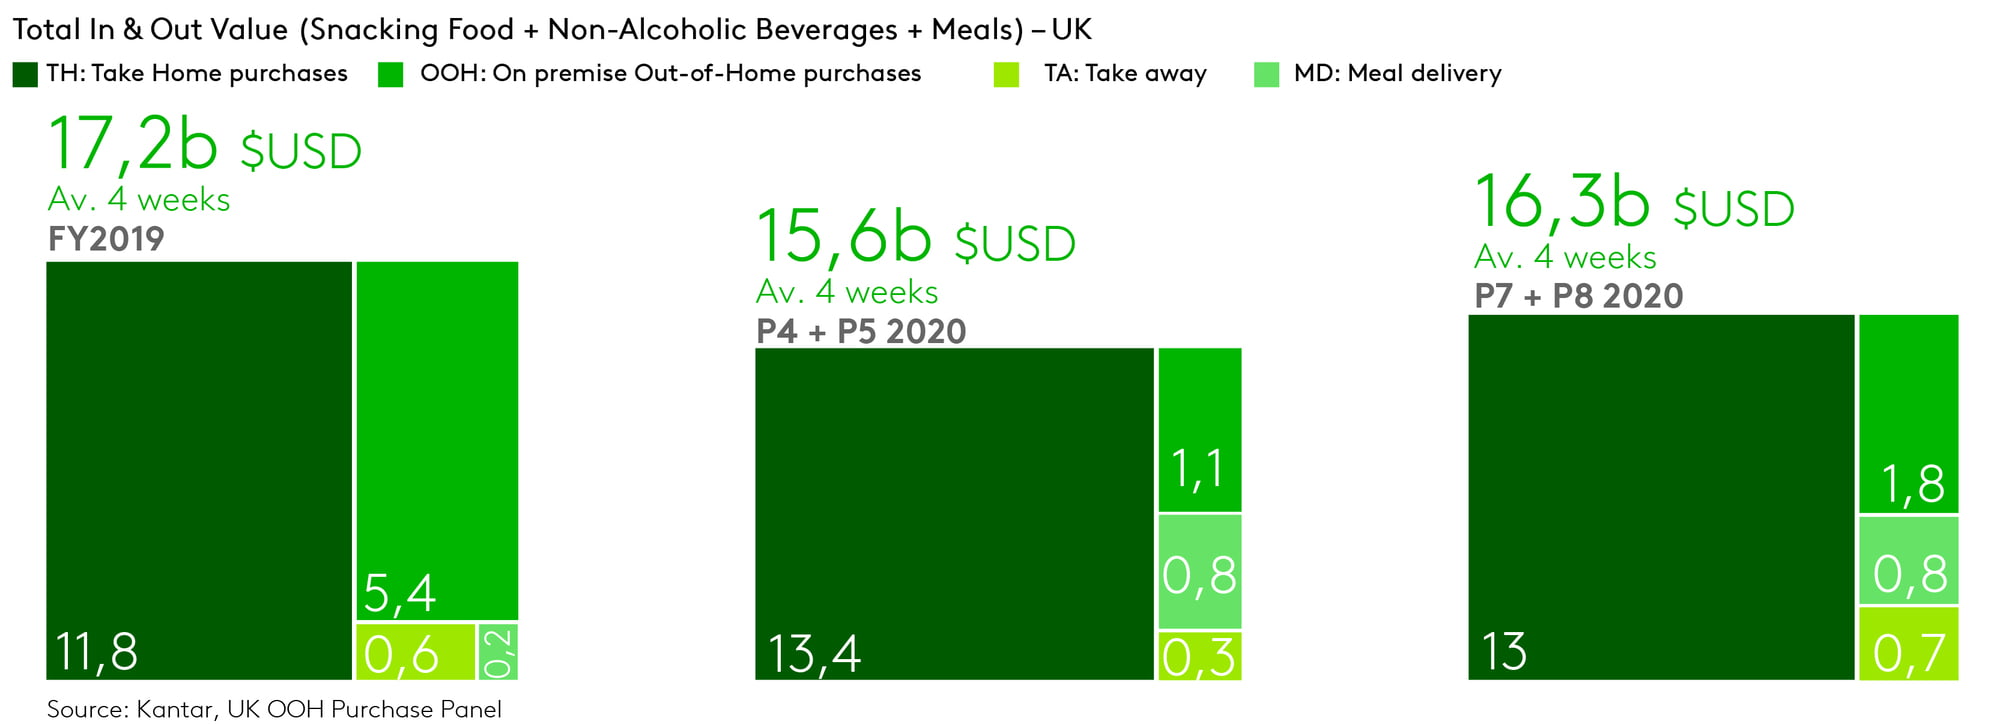
Task: Select the P7 + P8 0,8 delivery block
Action: (x=1909, y=560)
